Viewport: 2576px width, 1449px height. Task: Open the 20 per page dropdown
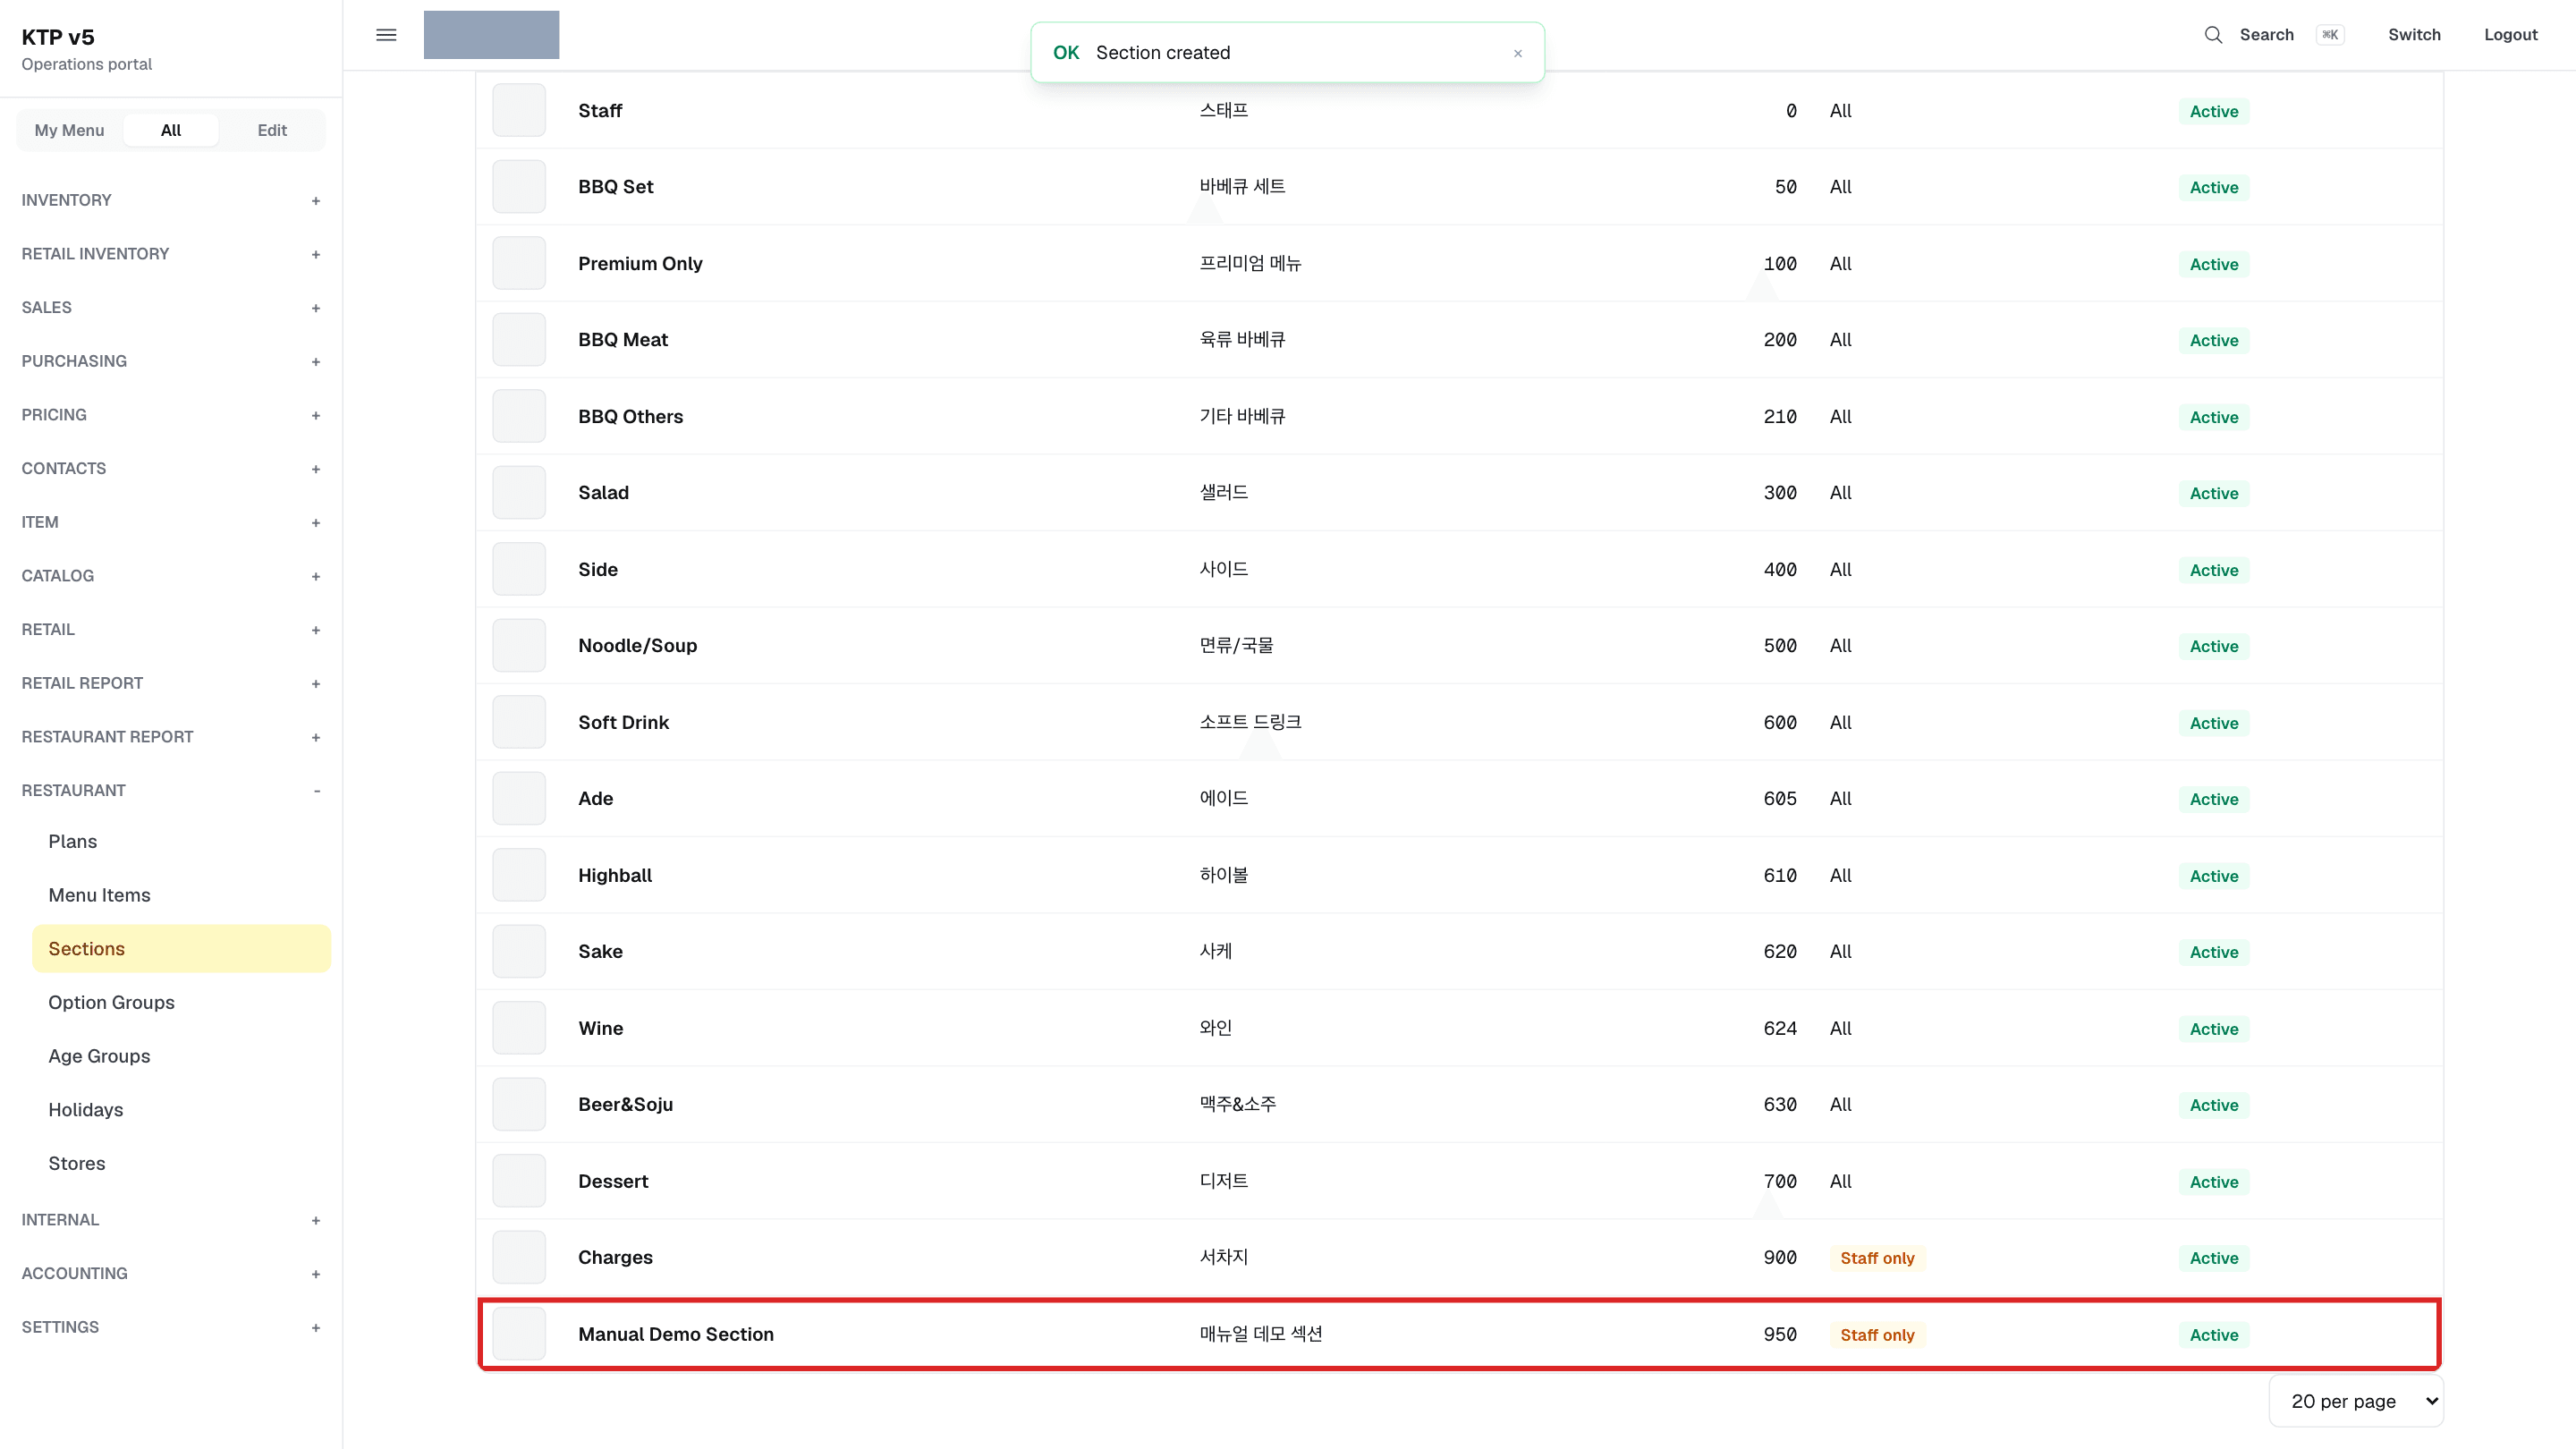coord(2355,1401)
